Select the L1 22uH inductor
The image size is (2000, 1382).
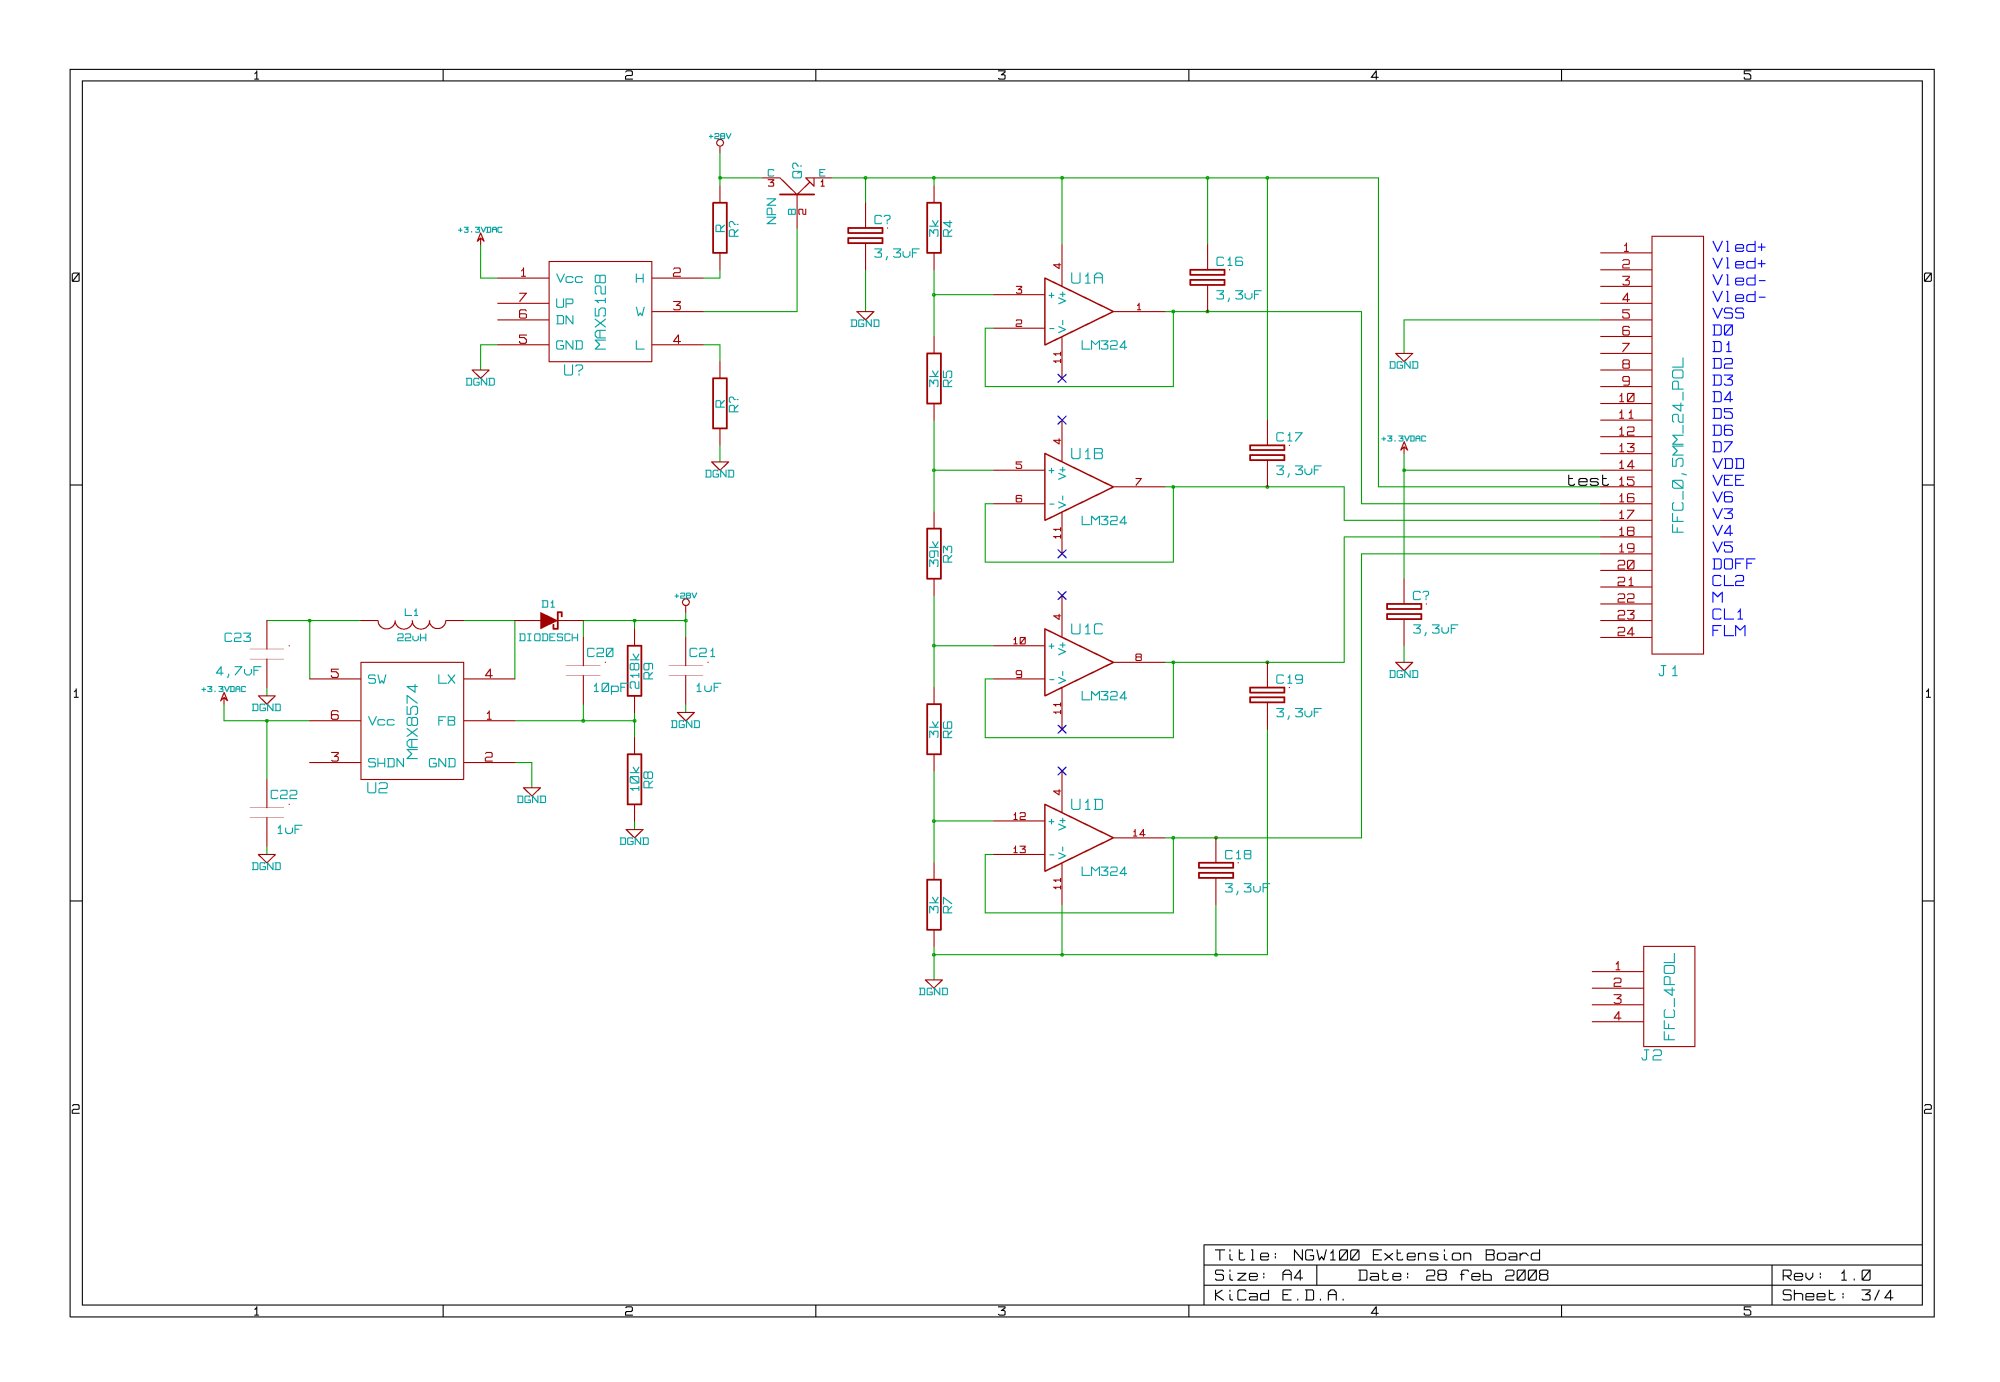[412, 623]
